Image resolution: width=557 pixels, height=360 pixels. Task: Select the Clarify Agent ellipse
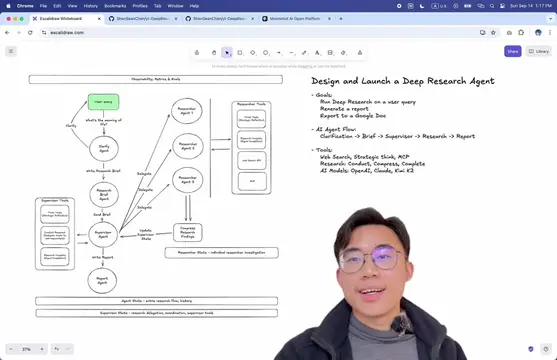click(104, 148)
